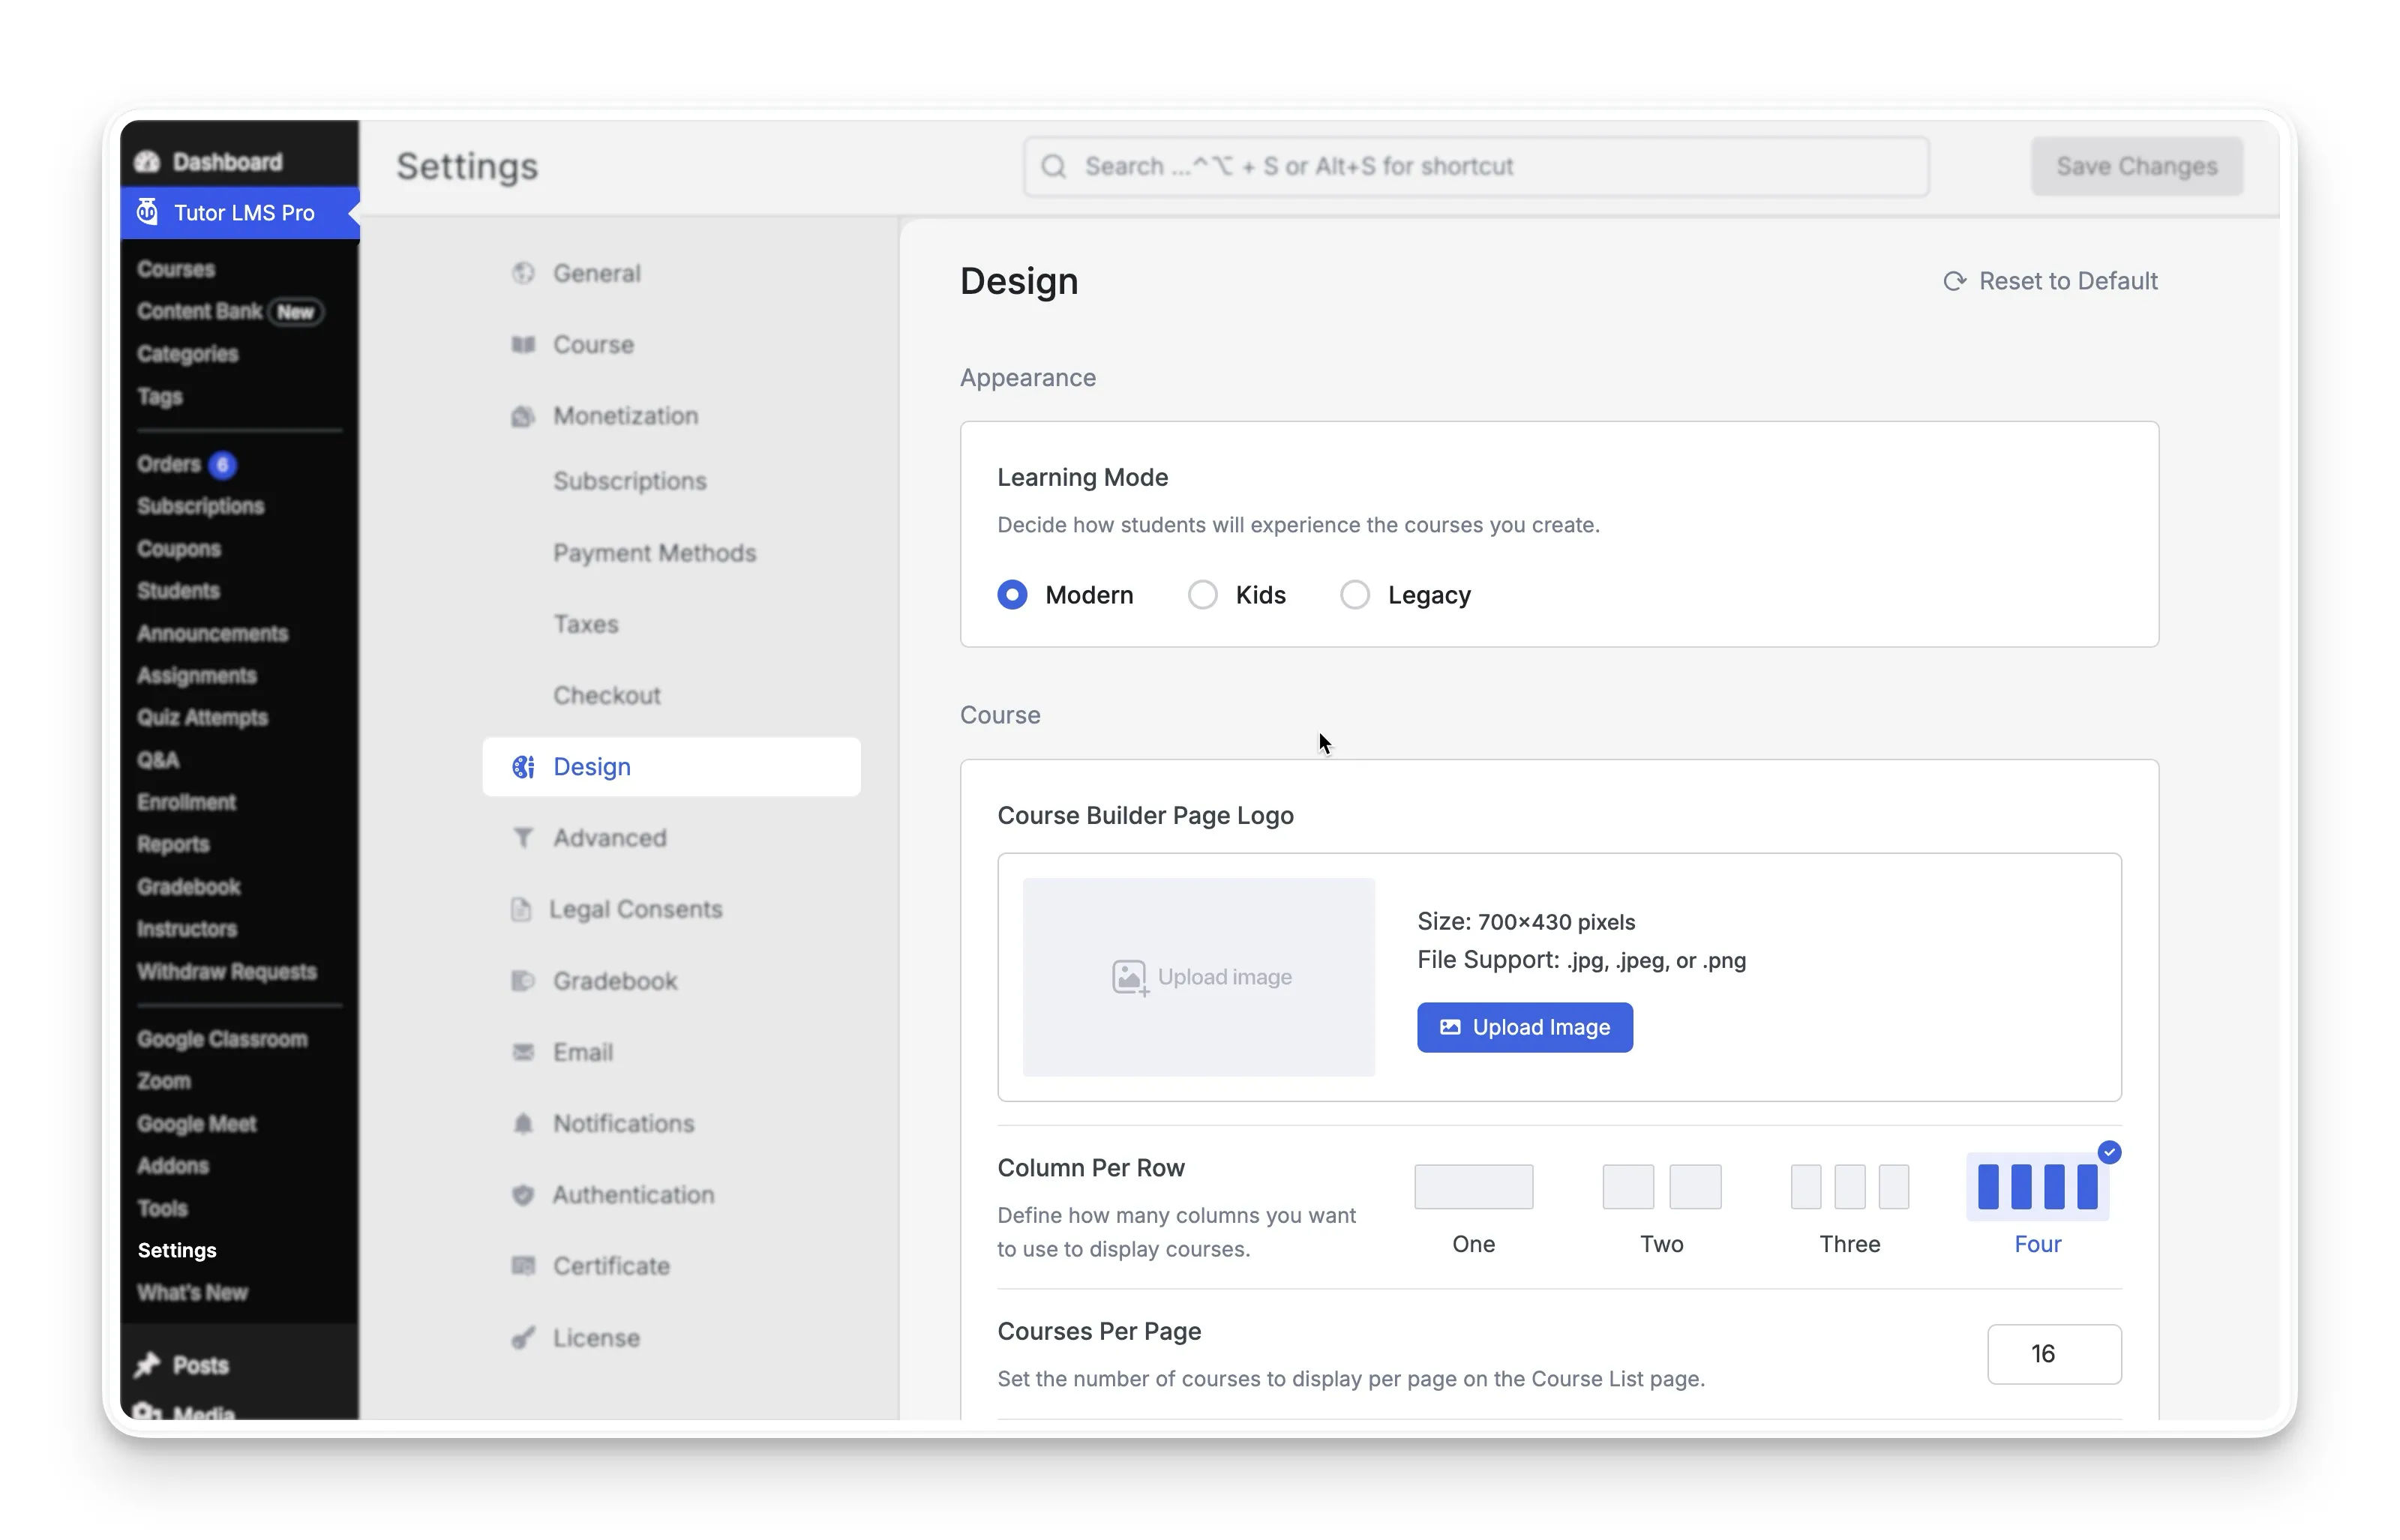Image resolution: width=2400 pixels, height=1540 pixels.
Task: Click the Advanced filter icon
Action: pos(523,838)
